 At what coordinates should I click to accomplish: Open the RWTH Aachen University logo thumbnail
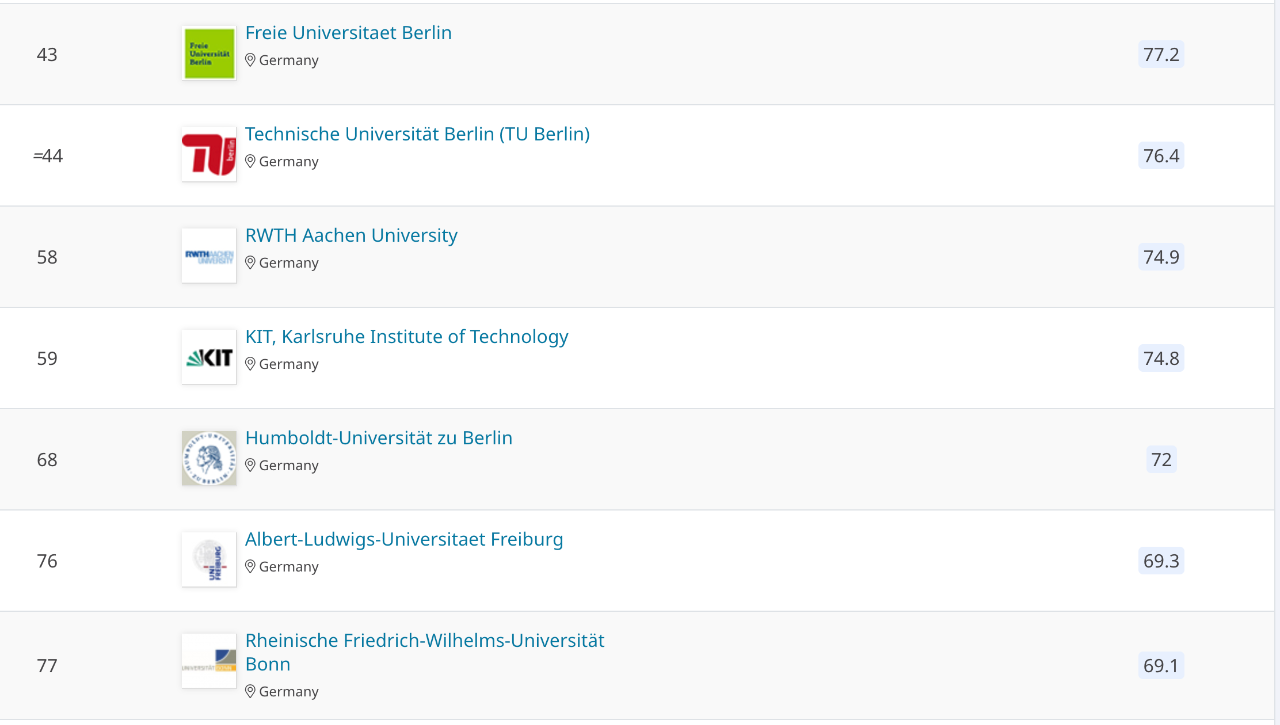tap(209, 256)
